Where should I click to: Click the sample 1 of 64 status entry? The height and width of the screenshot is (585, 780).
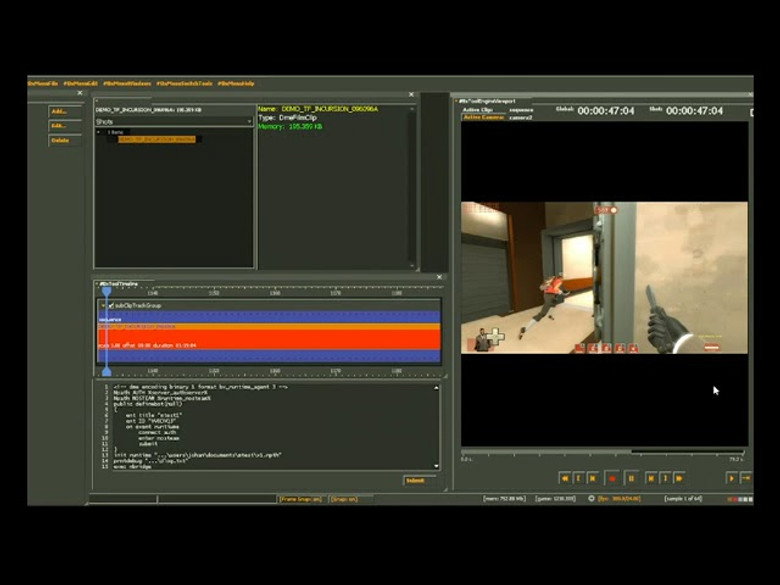click(x=683, y=498)
